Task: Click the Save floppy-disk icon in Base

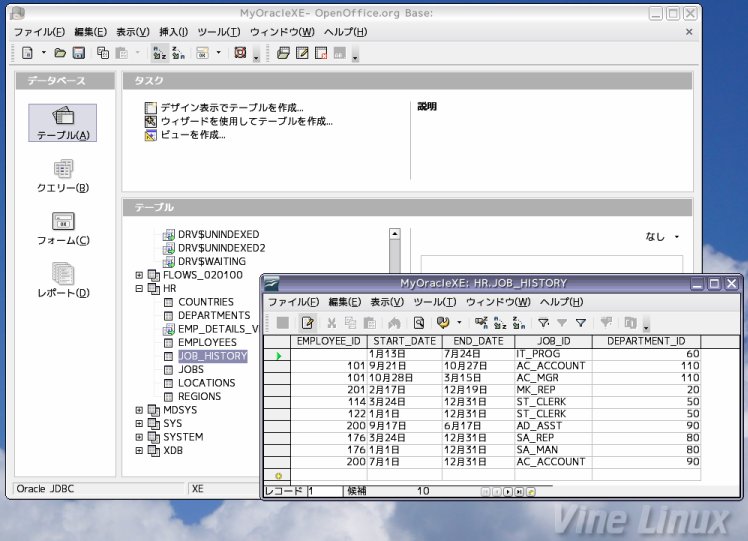Action: (x=79, y=53)
